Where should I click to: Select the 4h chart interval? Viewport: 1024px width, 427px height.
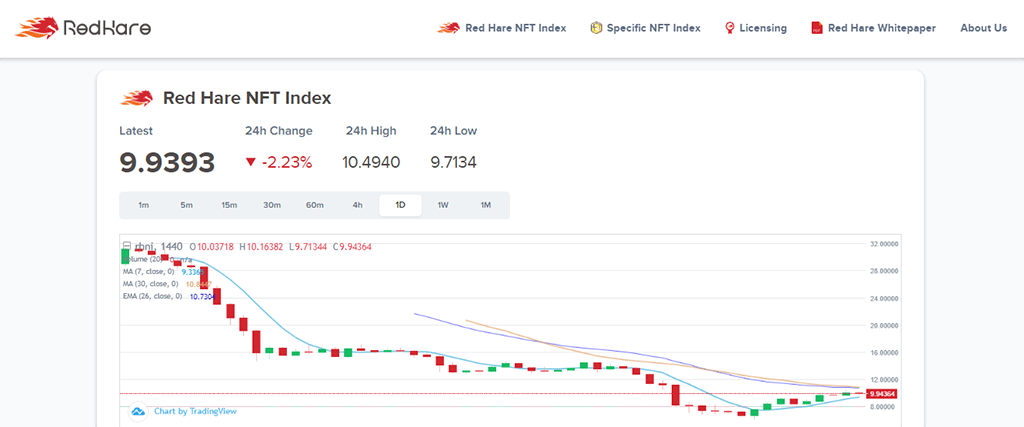click(357, 205)
